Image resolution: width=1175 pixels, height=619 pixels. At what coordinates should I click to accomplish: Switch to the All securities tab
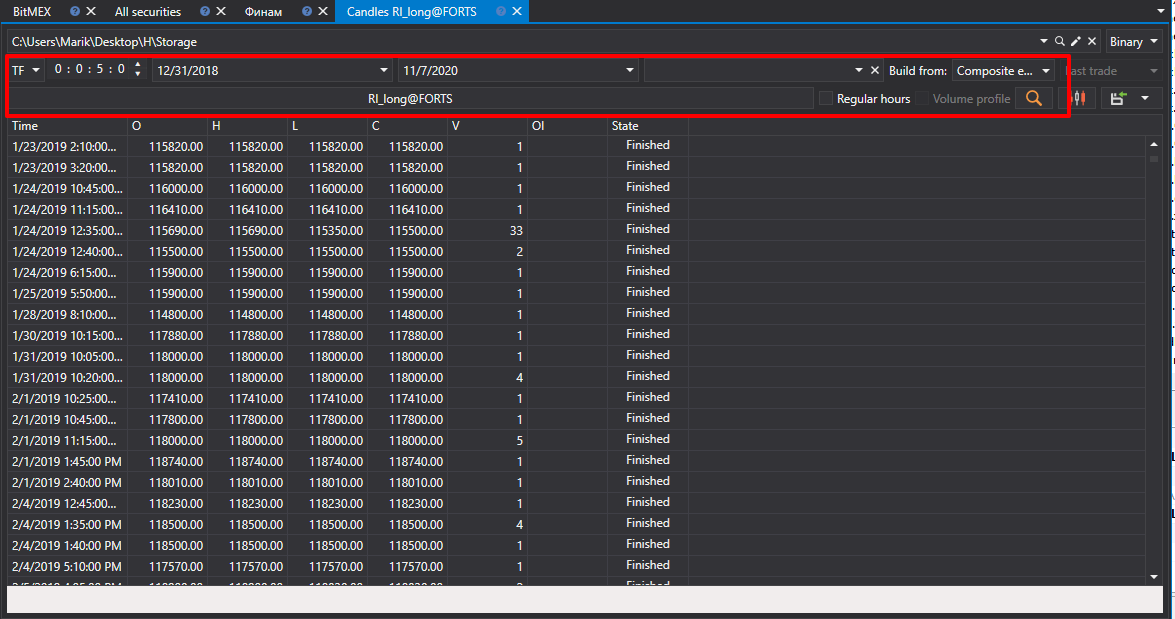(x=148, y=11)
